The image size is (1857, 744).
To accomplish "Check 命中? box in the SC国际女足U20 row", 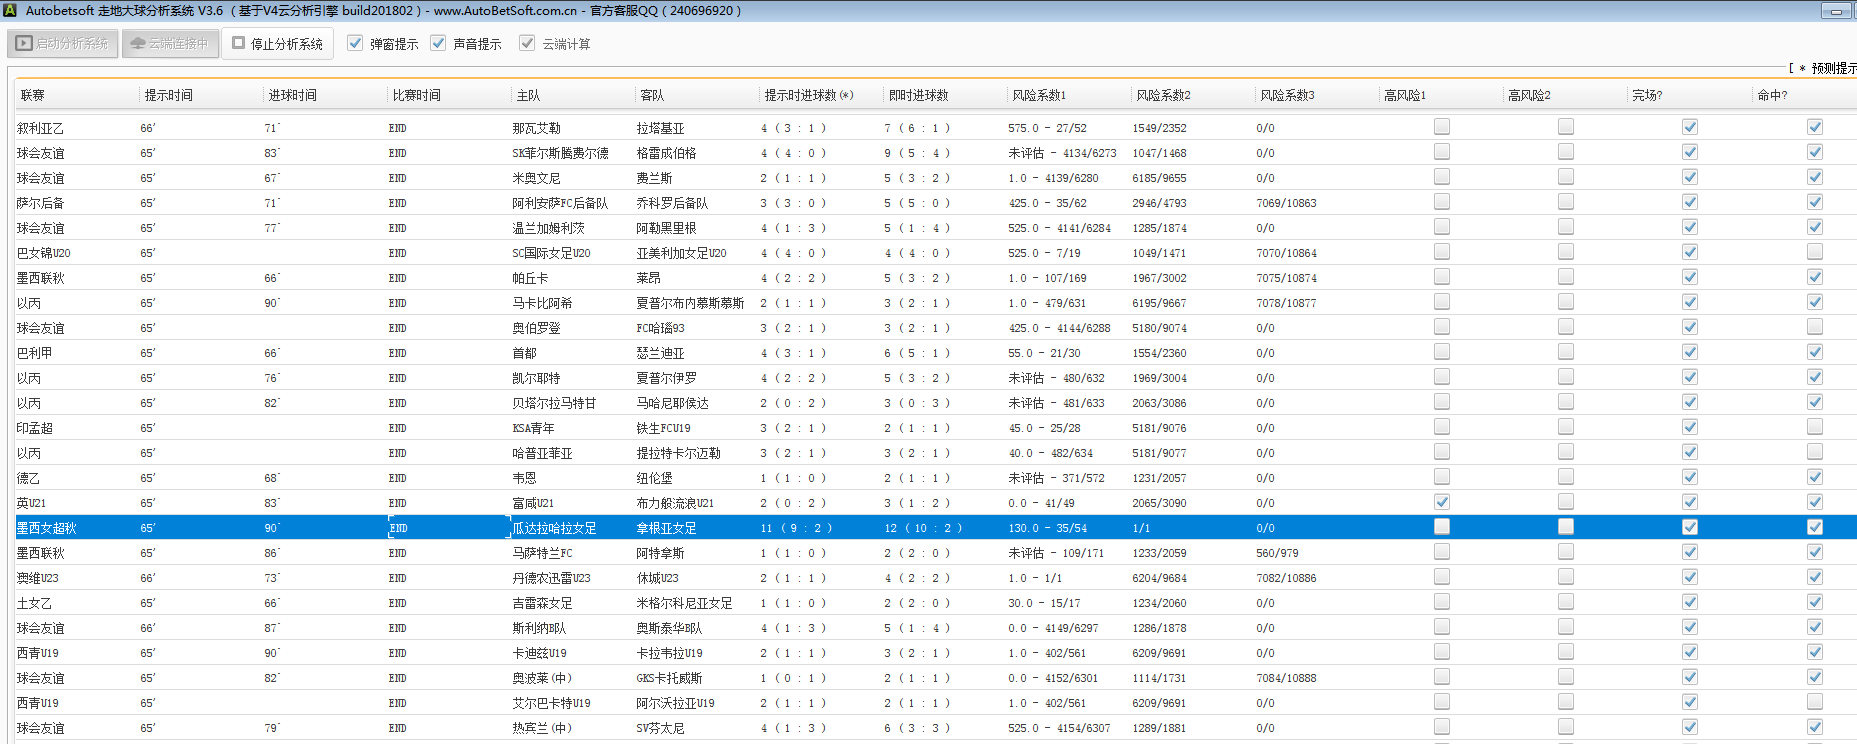I will [1814, 252].
